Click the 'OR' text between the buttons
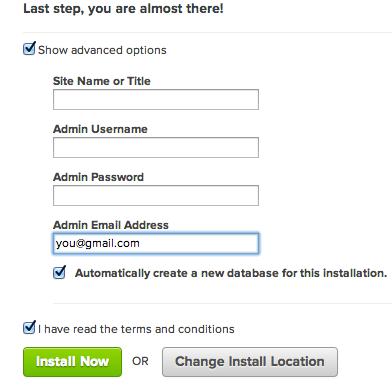Screen dimensions: 392x387 click(140, 361)
